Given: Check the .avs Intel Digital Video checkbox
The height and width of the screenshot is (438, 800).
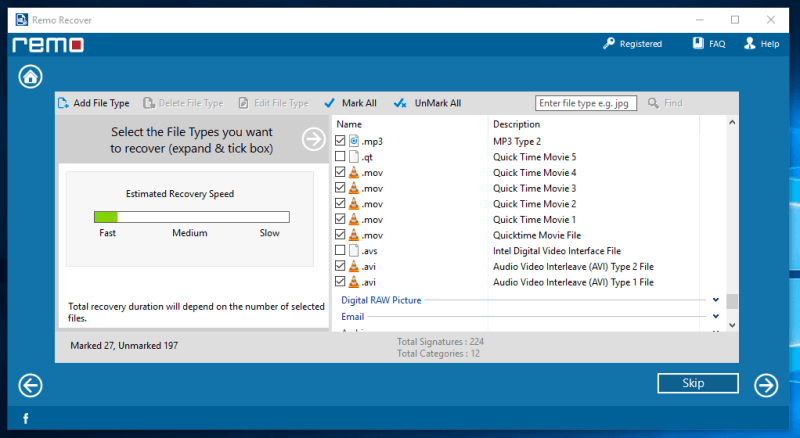Looking at the screenshot, I should 340,250.
